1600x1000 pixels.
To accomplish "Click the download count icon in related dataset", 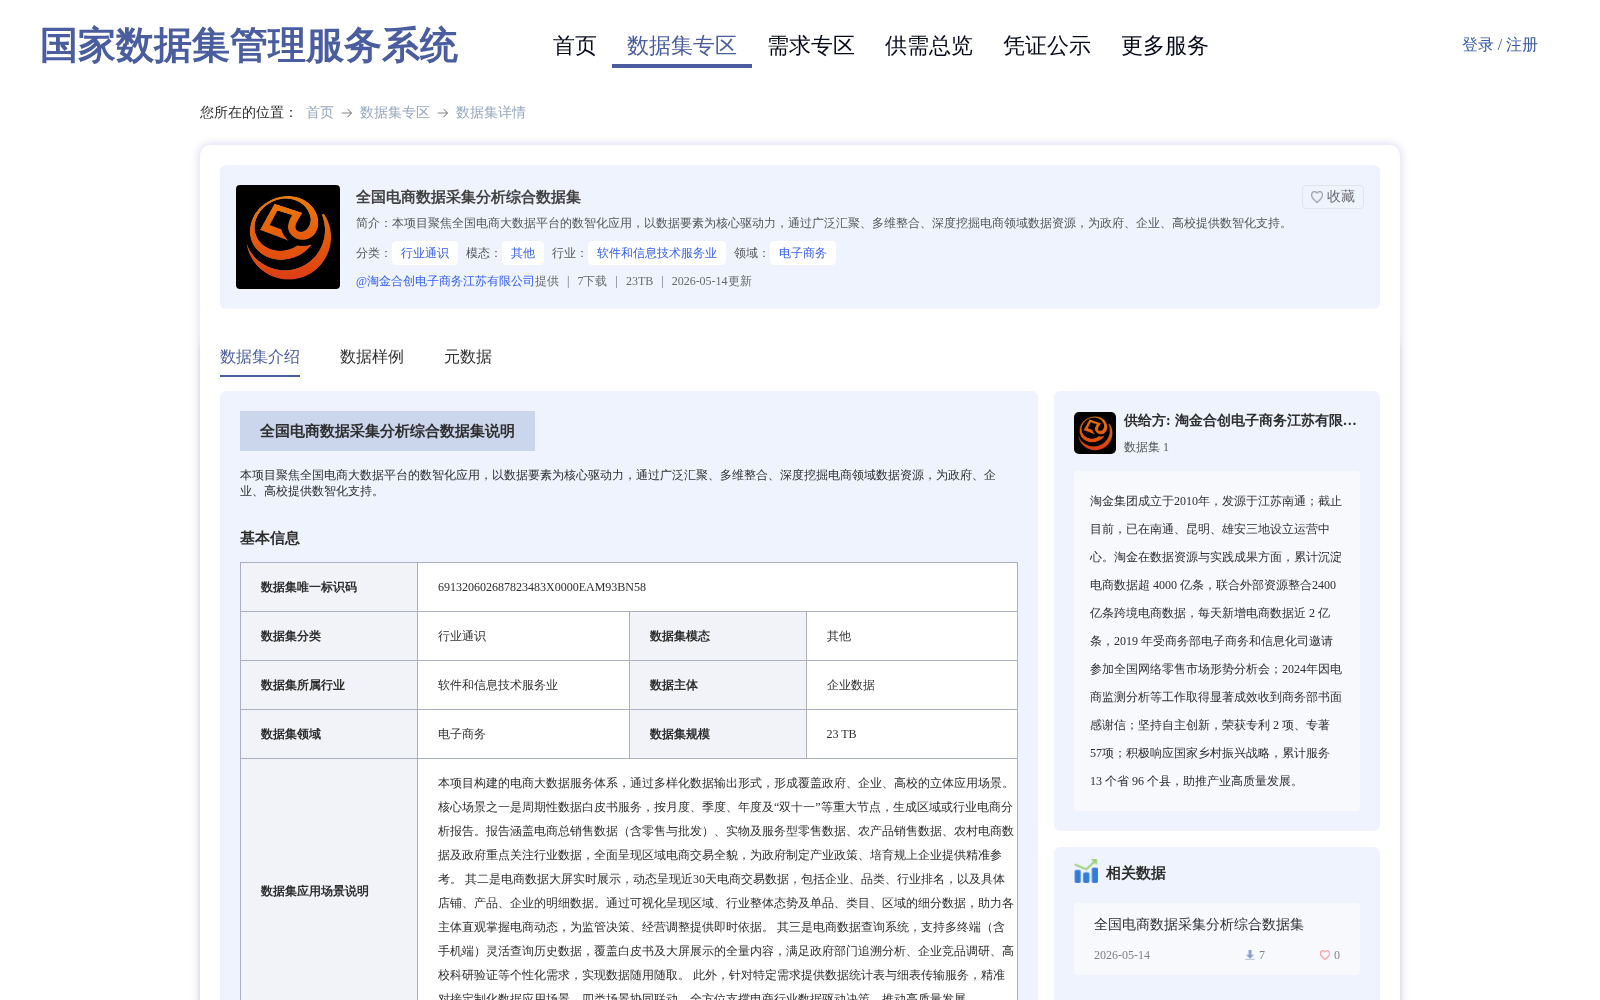I will [x=1249, y=955].
